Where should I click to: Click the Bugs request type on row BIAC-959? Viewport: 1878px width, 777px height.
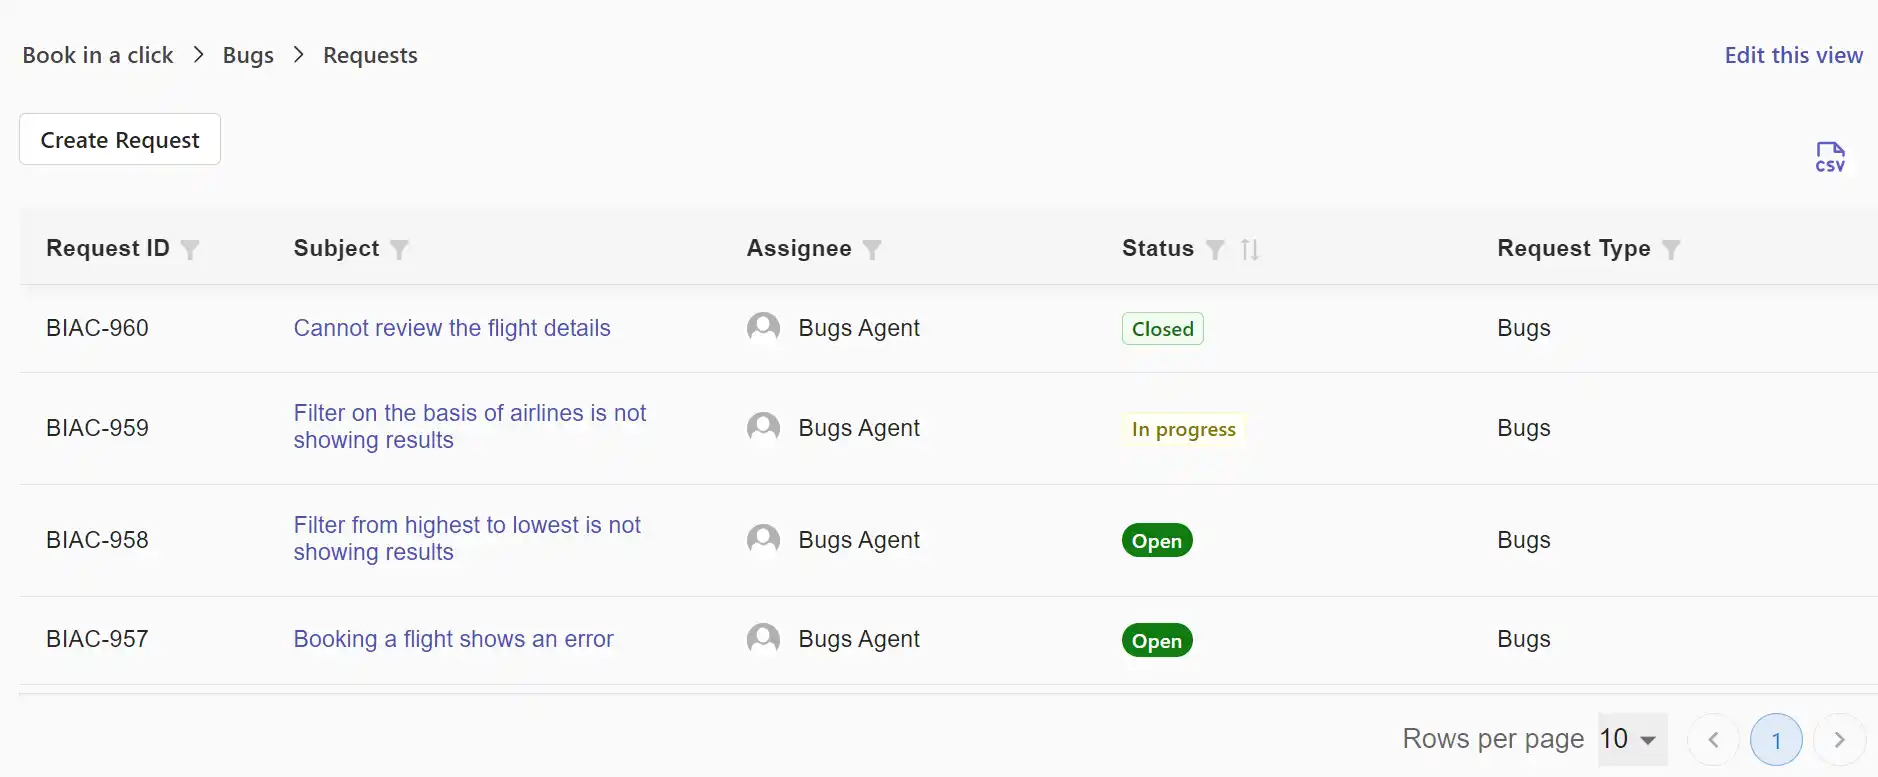coord(1524,428)
